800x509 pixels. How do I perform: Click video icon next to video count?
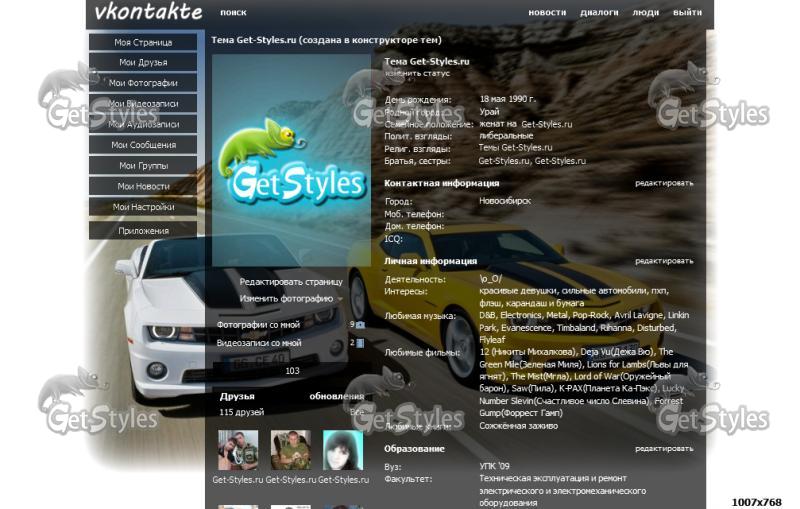(360, 343)
